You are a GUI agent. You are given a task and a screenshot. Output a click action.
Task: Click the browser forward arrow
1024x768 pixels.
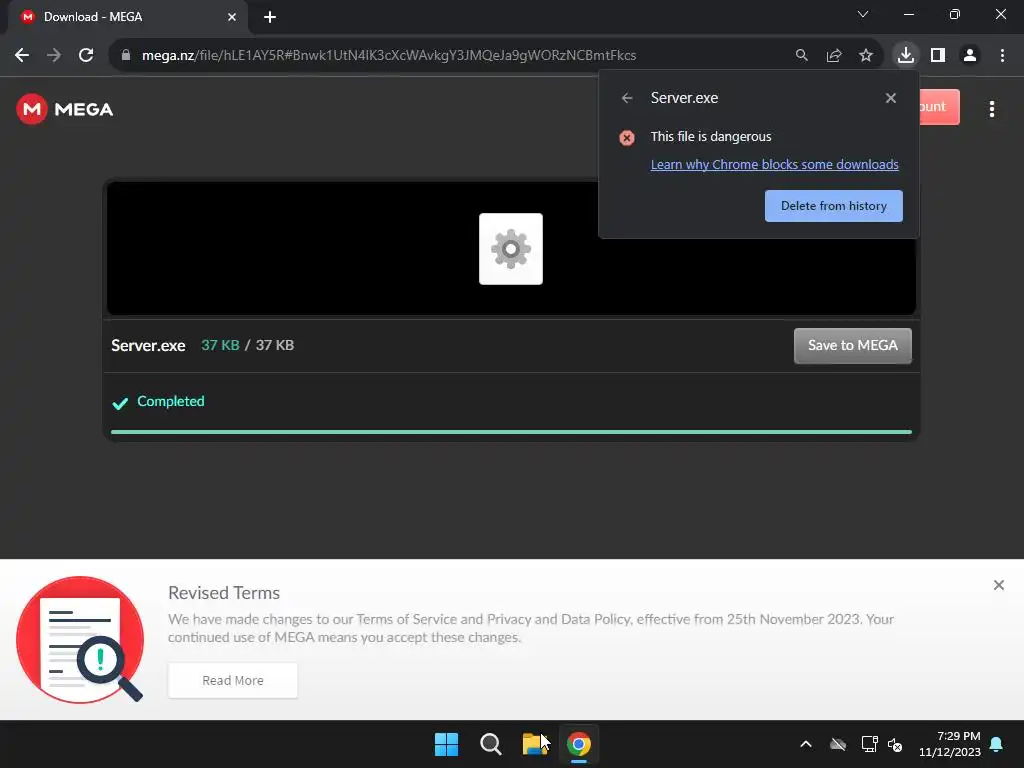coord(54,56)
